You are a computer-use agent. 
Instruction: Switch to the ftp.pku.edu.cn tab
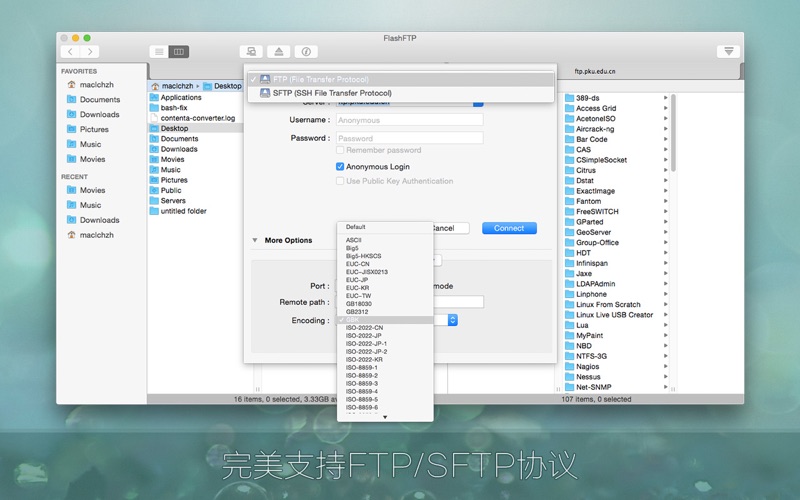(x=594, y=71)
